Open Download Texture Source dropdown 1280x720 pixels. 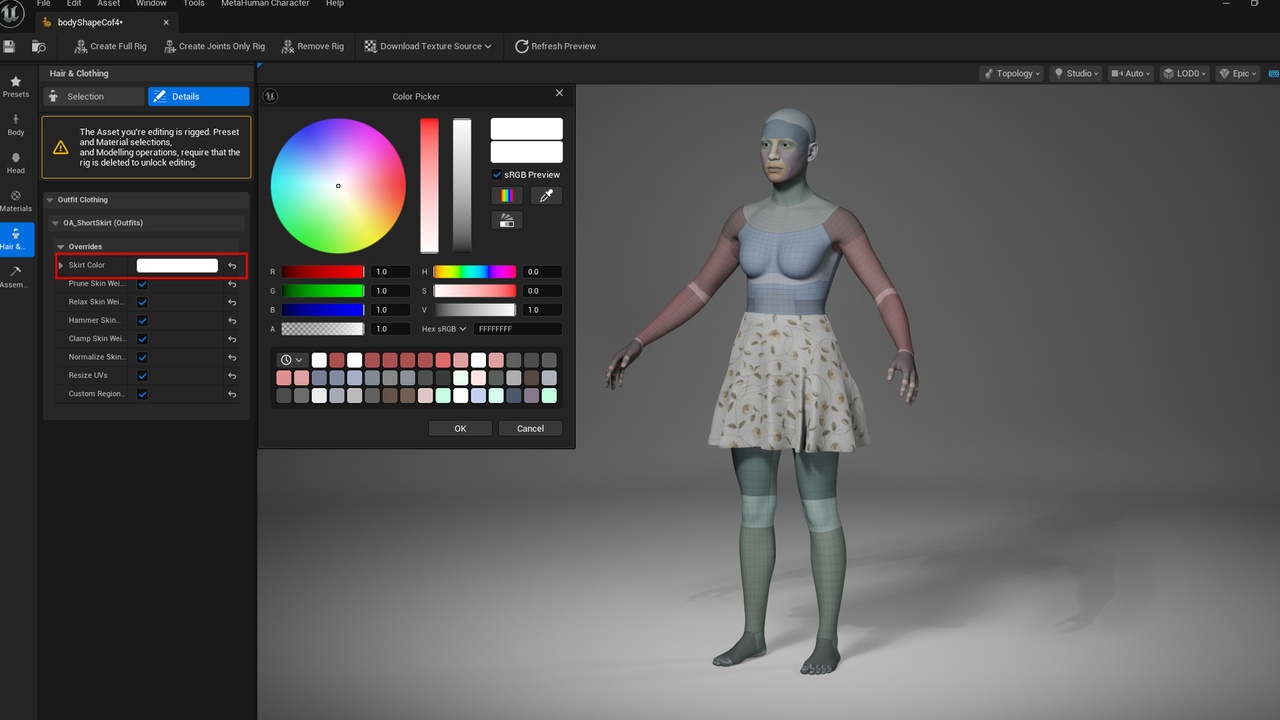[428, 46]
